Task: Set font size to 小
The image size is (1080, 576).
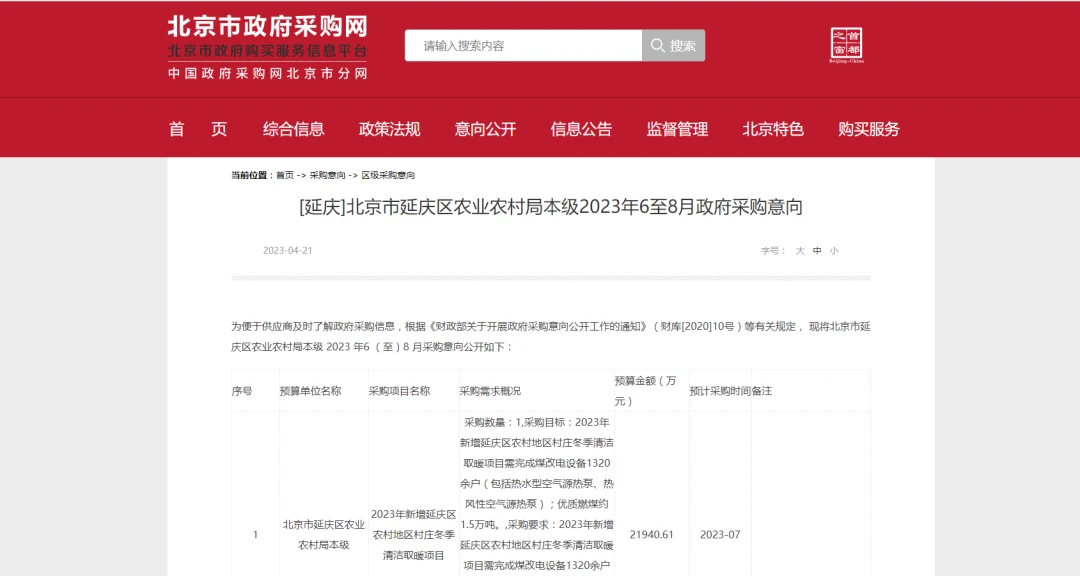Action: 834,251
